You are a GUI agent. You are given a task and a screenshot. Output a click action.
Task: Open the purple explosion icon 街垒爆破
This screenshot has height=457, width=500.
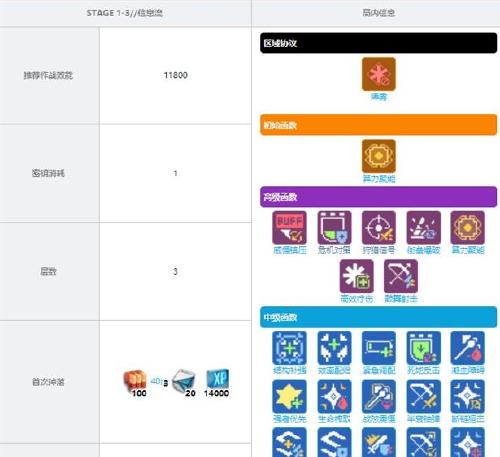click(423, 228)
